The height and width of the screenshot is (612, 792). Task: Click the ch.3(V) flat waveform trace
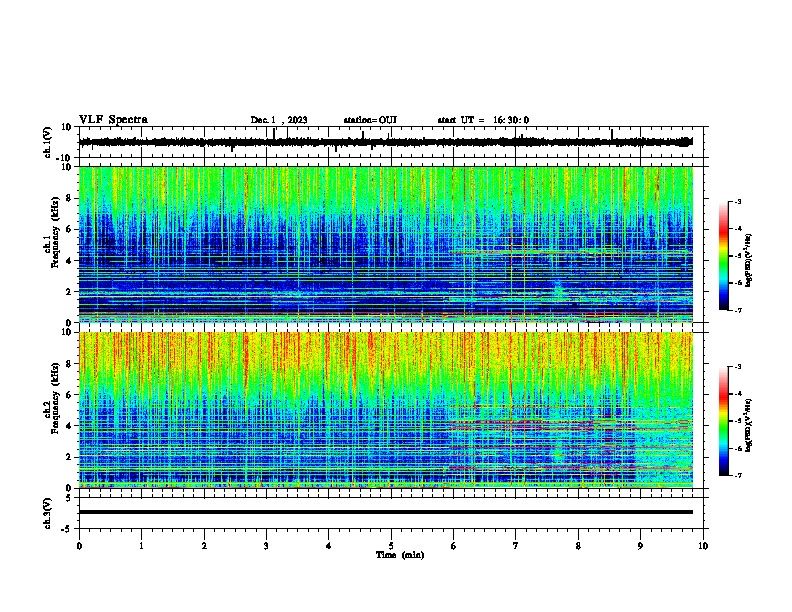pos(386,512)
